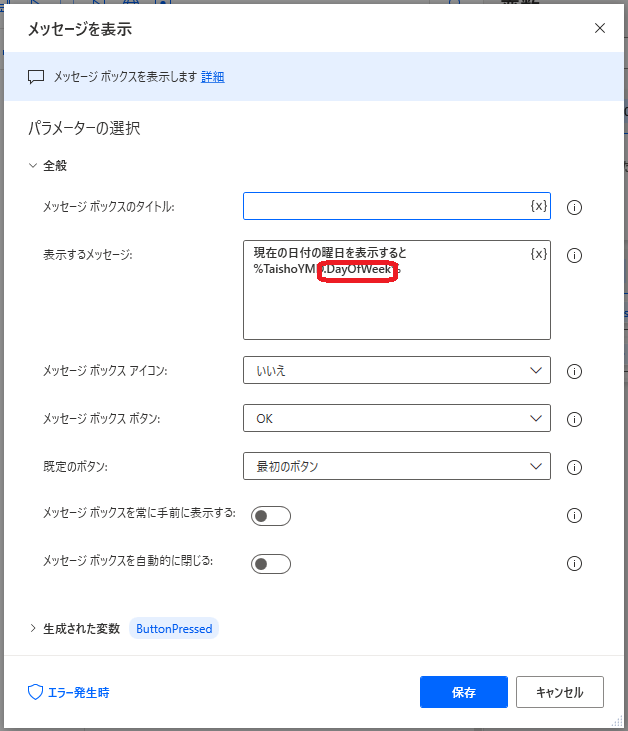
Task: Click info icon for default button setting
Action: click(x=575, y=467)
